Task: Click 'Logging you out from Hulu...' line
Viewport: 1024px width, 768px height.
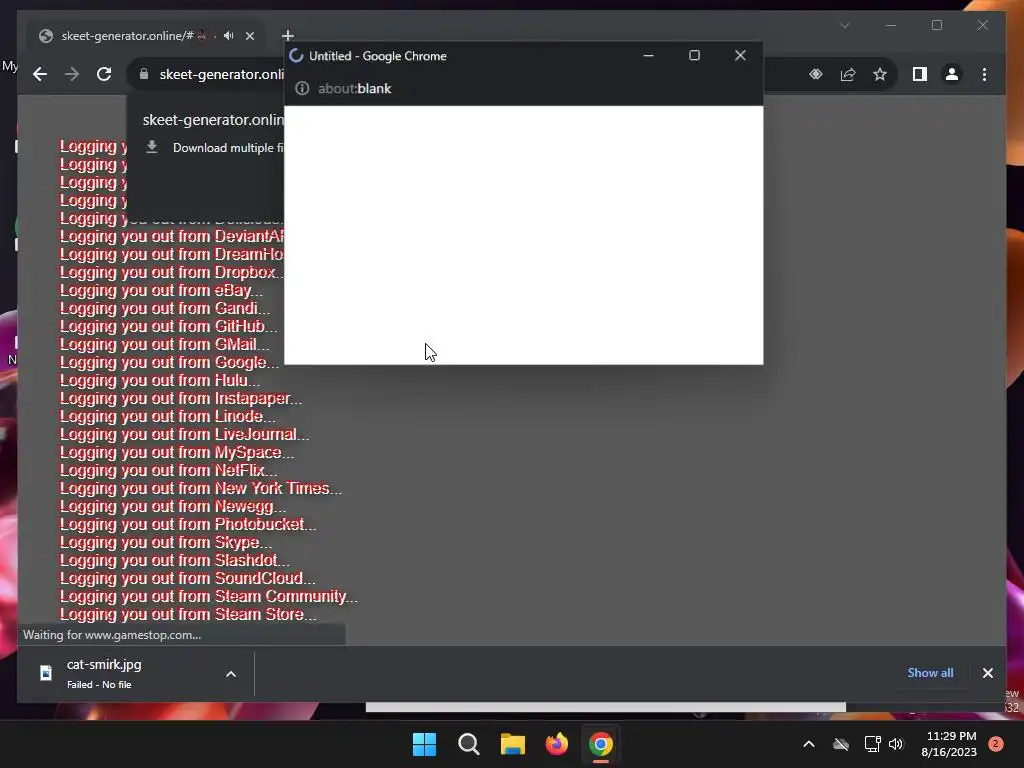Action: click(x=160, y=380)
